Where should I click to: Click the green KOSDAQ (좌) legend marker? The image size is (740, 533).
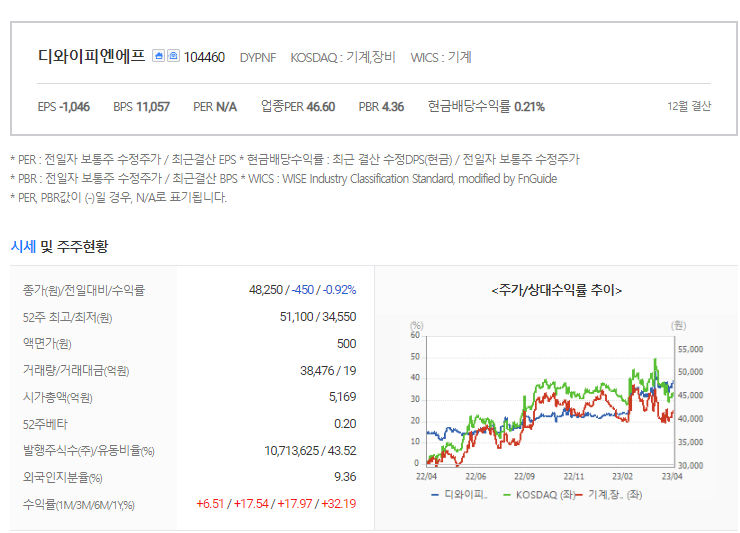point(507,495)
